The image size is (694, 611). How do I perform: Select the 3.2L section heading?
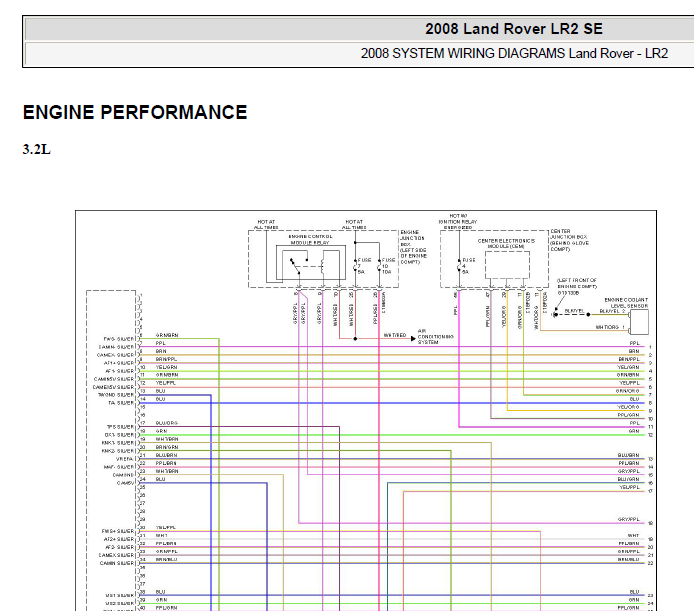tap(37, 149)
